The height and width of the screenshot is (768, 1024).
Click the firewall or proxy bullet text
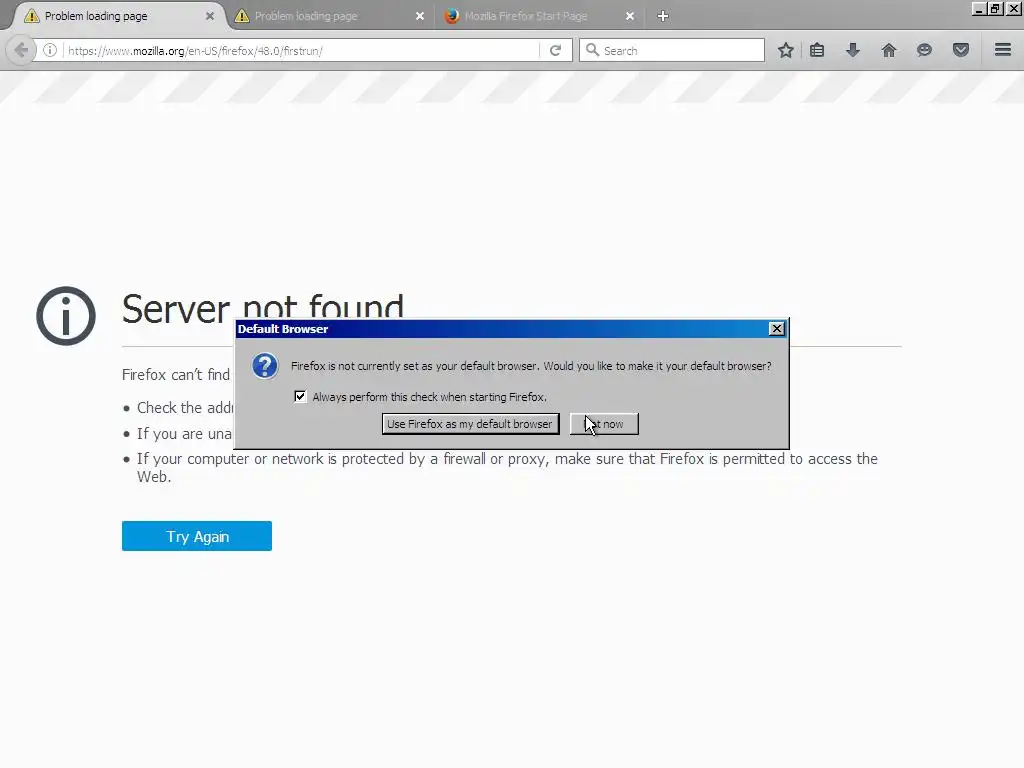tap(507, 468)
